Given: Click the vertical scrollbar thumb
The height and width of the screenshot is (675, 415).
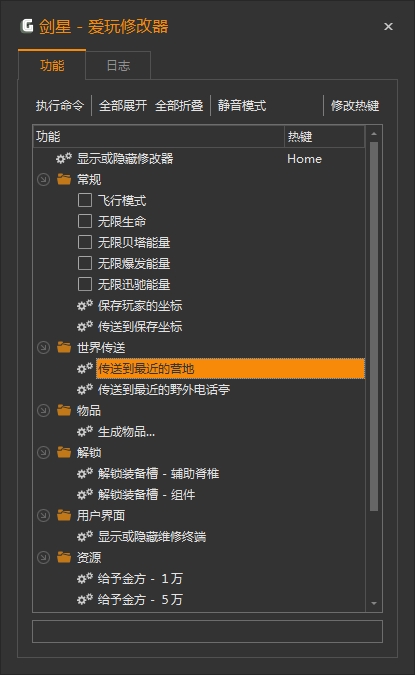Looking at the screenshot, I should click(x=374, y=326).
